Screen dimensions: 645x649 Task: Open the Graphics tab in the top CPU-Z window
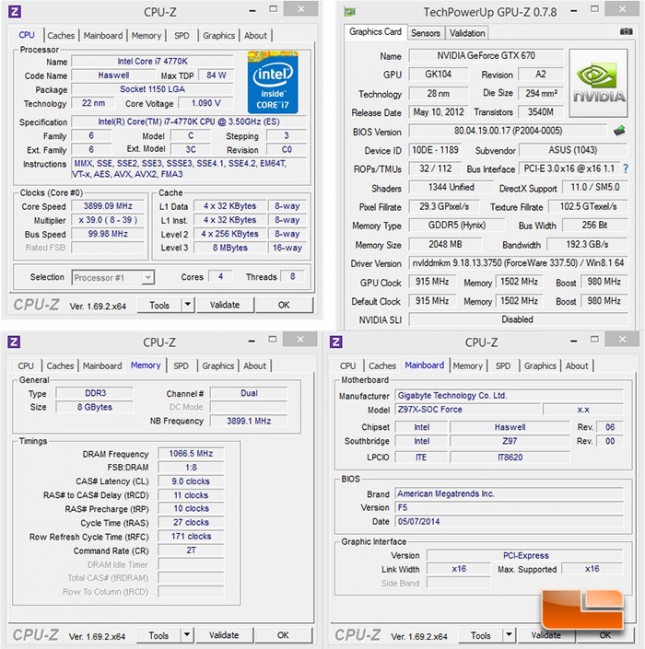coord(219,36)
